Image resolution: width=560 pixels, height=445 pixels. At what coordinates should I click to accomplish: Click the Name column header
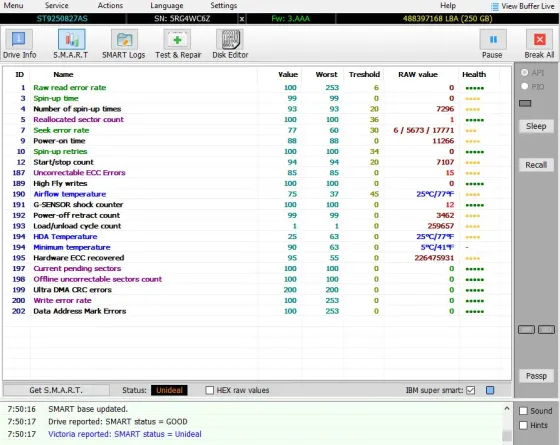(x=63, y=74)
